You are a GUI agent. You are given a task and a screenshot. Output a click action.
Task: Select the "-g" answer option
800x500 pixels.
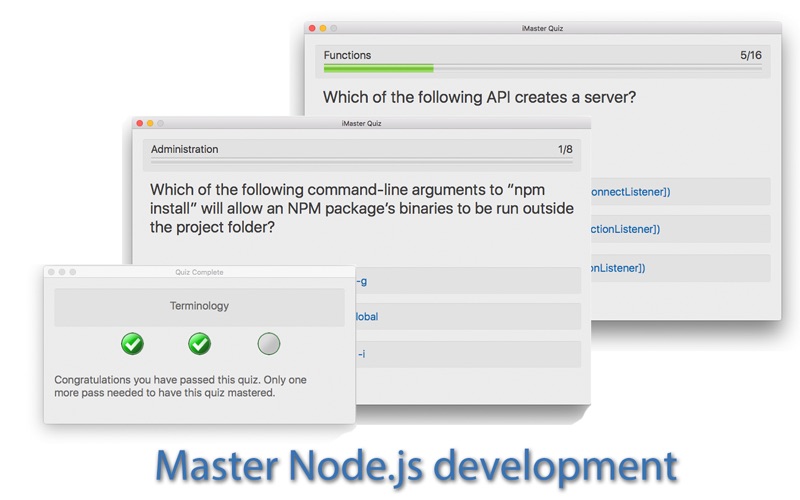468,281
